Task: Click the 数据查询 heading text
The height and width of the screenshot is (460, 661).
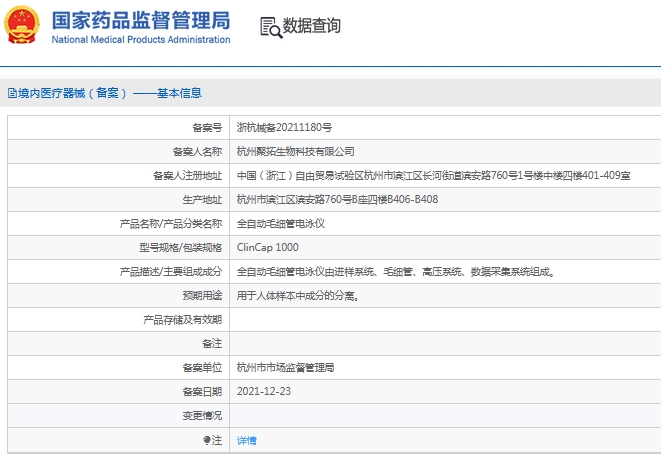Action: click(312, 26)
